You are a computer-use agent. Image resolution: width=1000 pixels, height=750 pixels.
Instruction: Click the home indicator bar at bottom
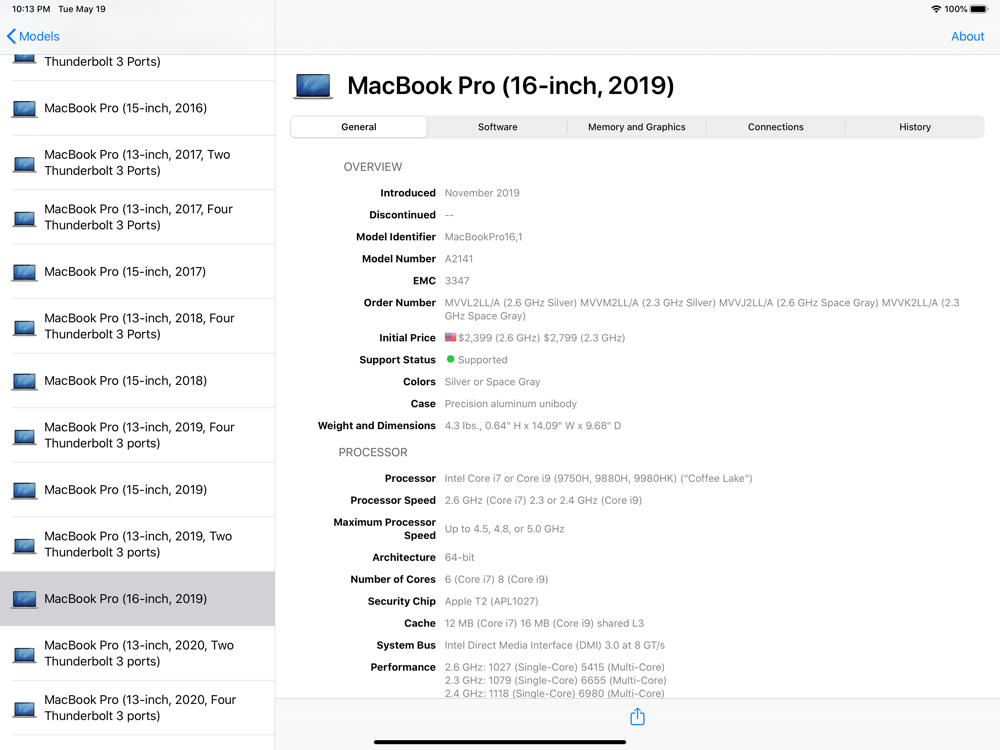(499, 742)
